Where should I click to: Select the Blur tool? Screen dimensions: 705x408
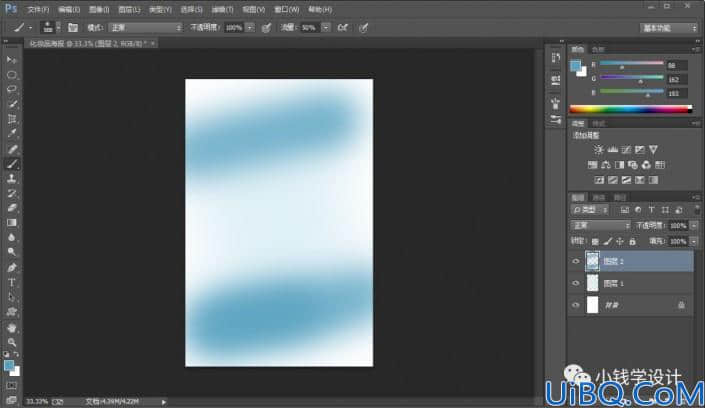click(x=12, y=238)
